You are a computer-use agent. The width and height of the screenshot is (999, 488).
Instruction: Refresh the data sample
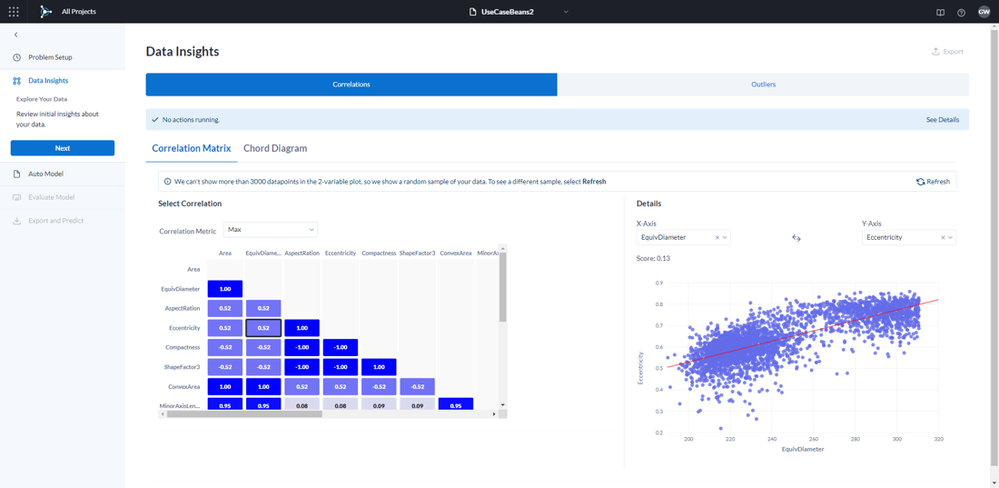click(933, 182)
